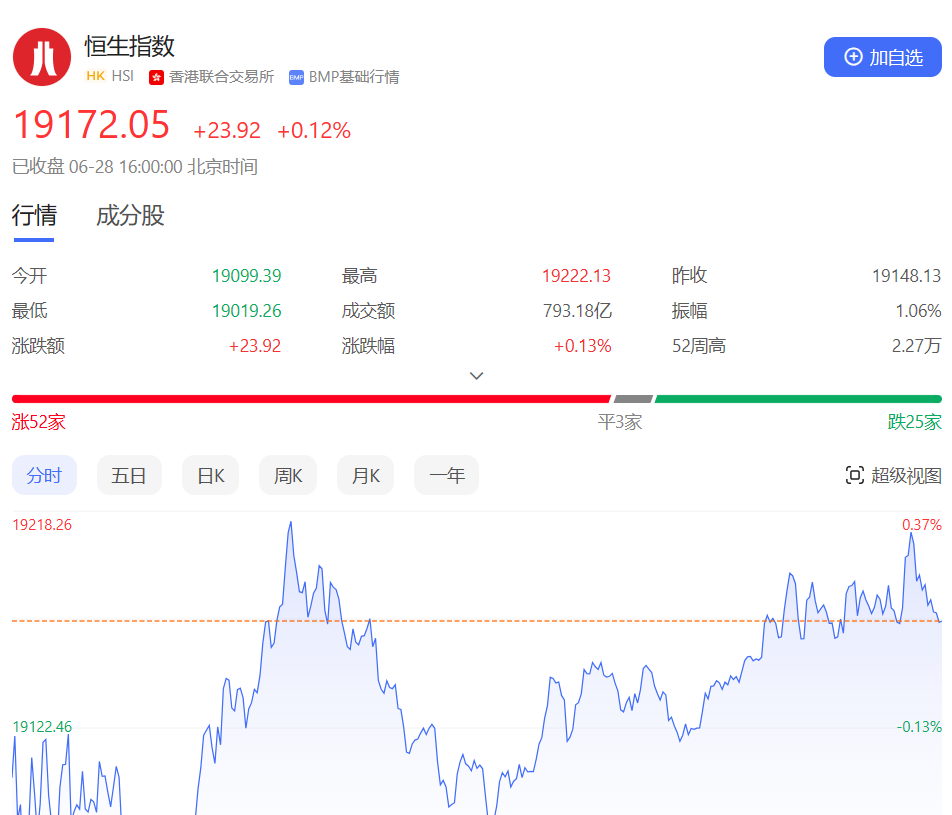
Task: Select the 五日 chart view
Action: (x=129, y=475)
